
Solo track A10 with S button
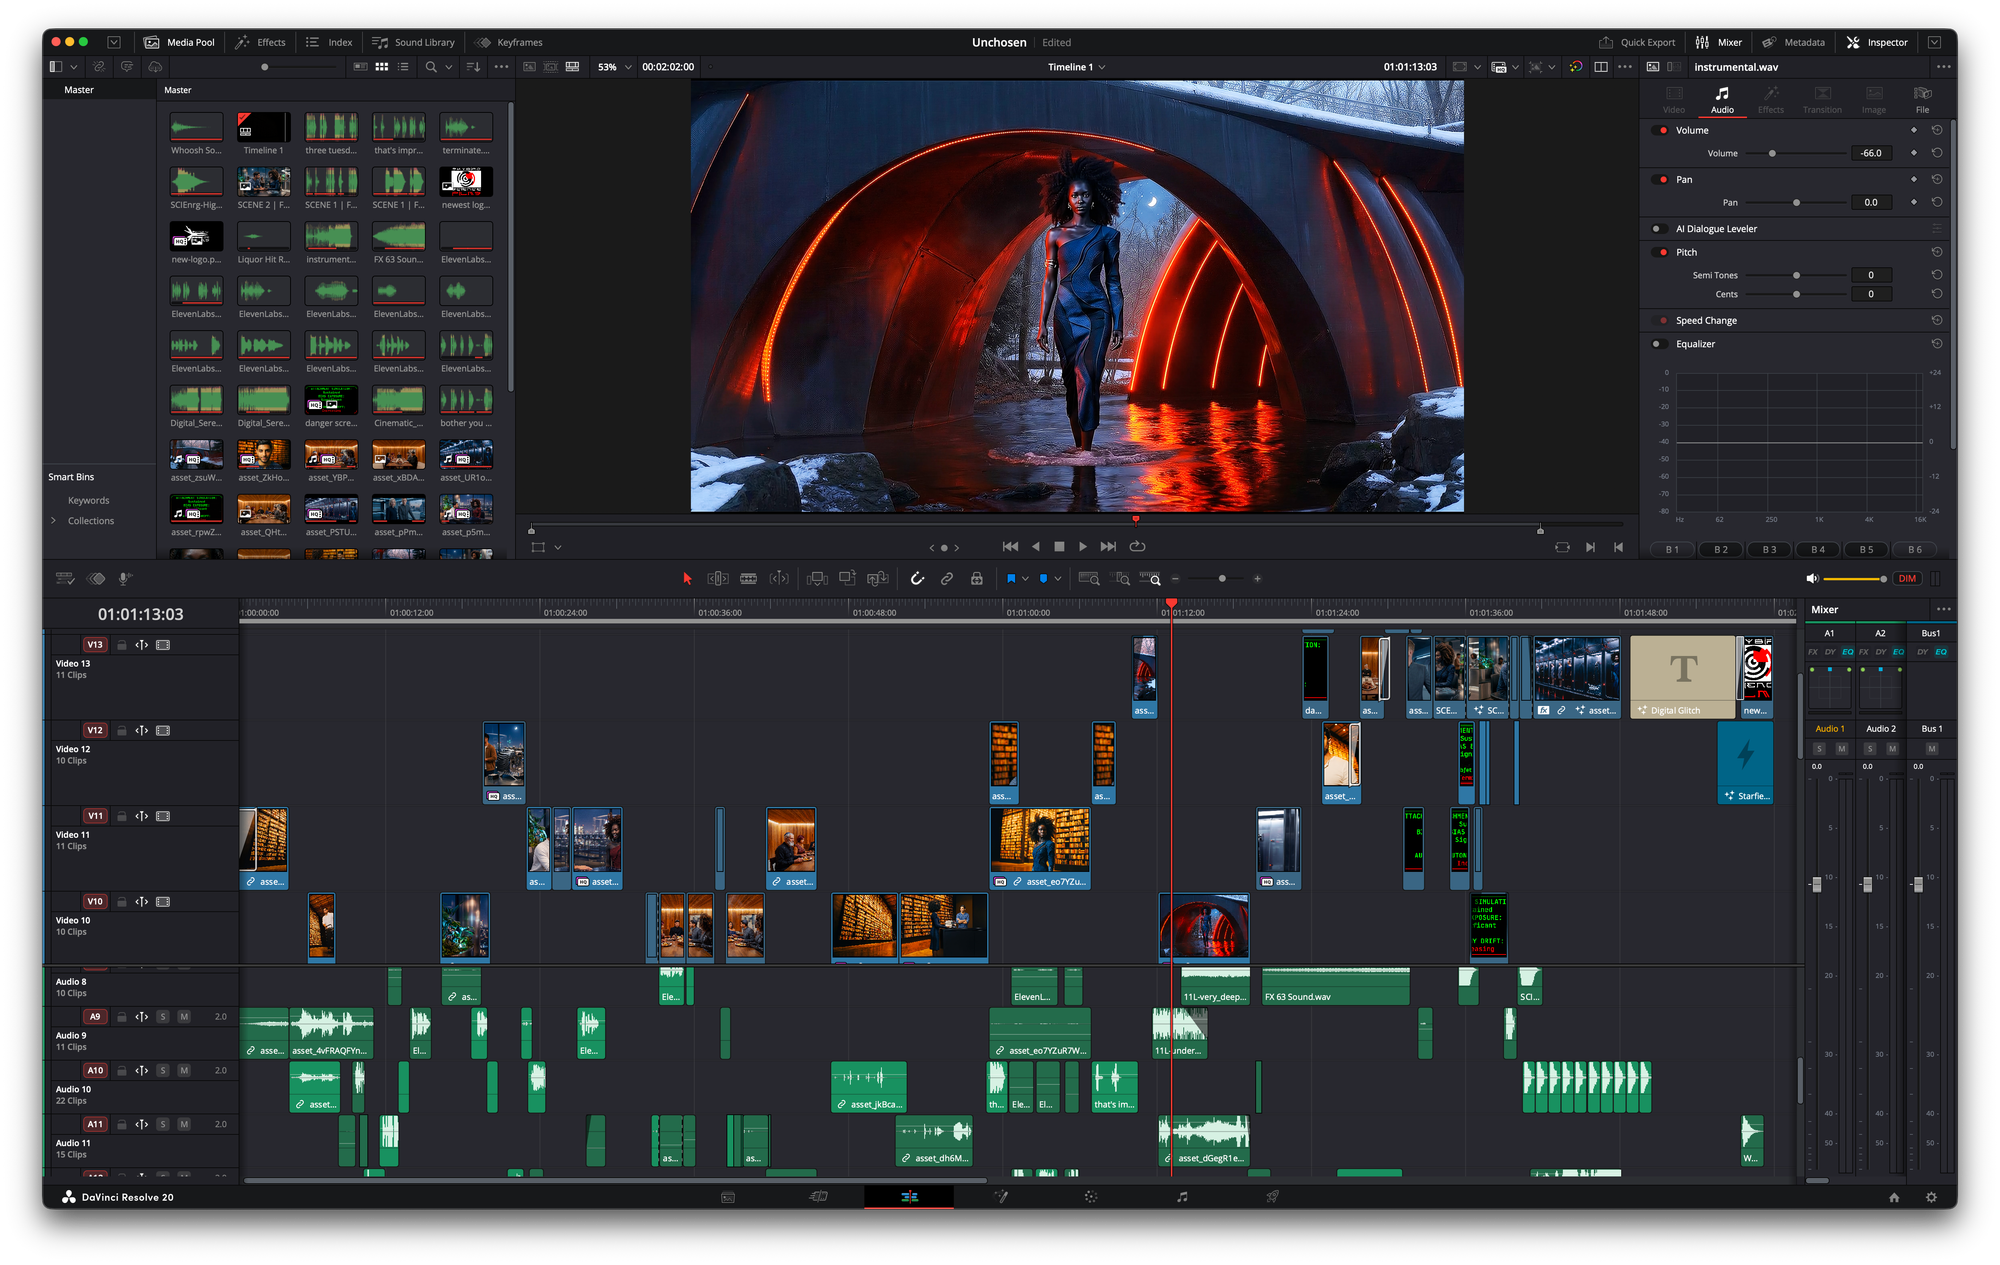click(163, 1071)
